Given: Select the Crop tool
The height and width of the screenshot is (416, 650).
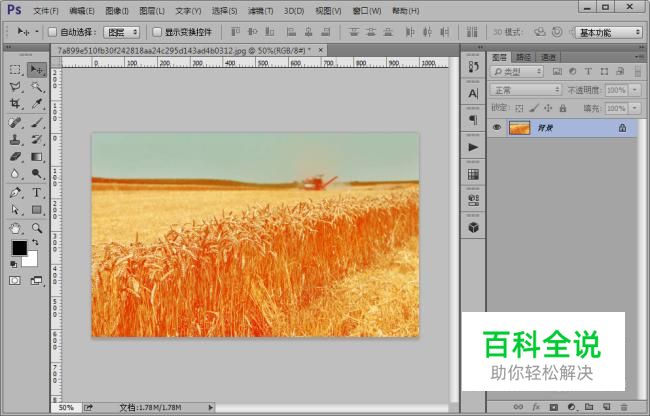Looking at the screenshot, I should point(15,104).
